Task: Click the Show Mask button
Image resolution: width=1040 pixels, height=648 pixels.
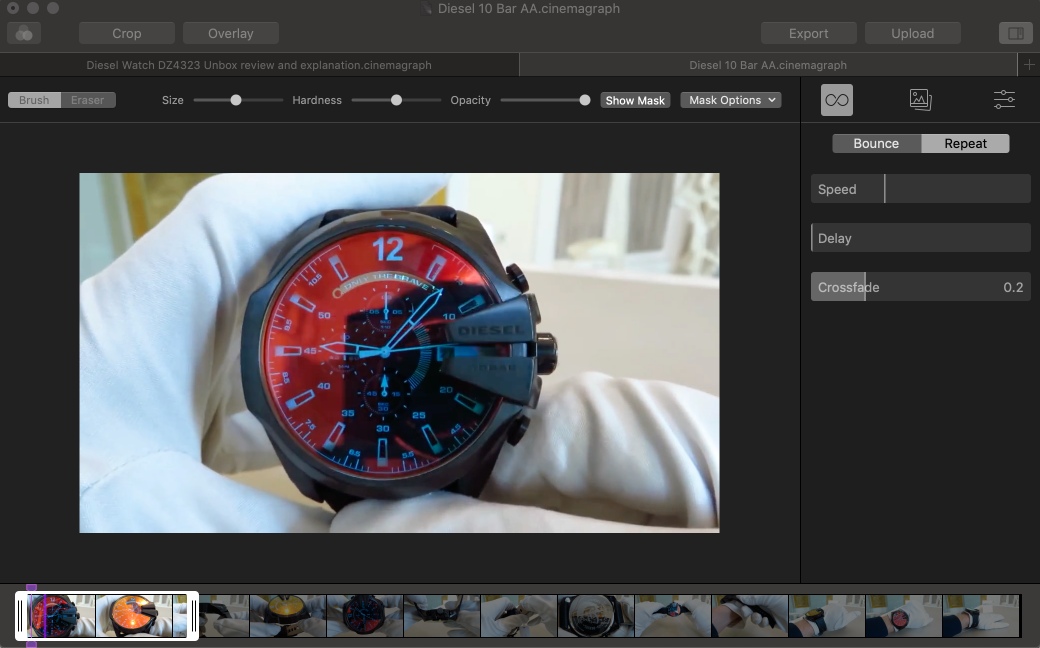Action: coord(635,100)
